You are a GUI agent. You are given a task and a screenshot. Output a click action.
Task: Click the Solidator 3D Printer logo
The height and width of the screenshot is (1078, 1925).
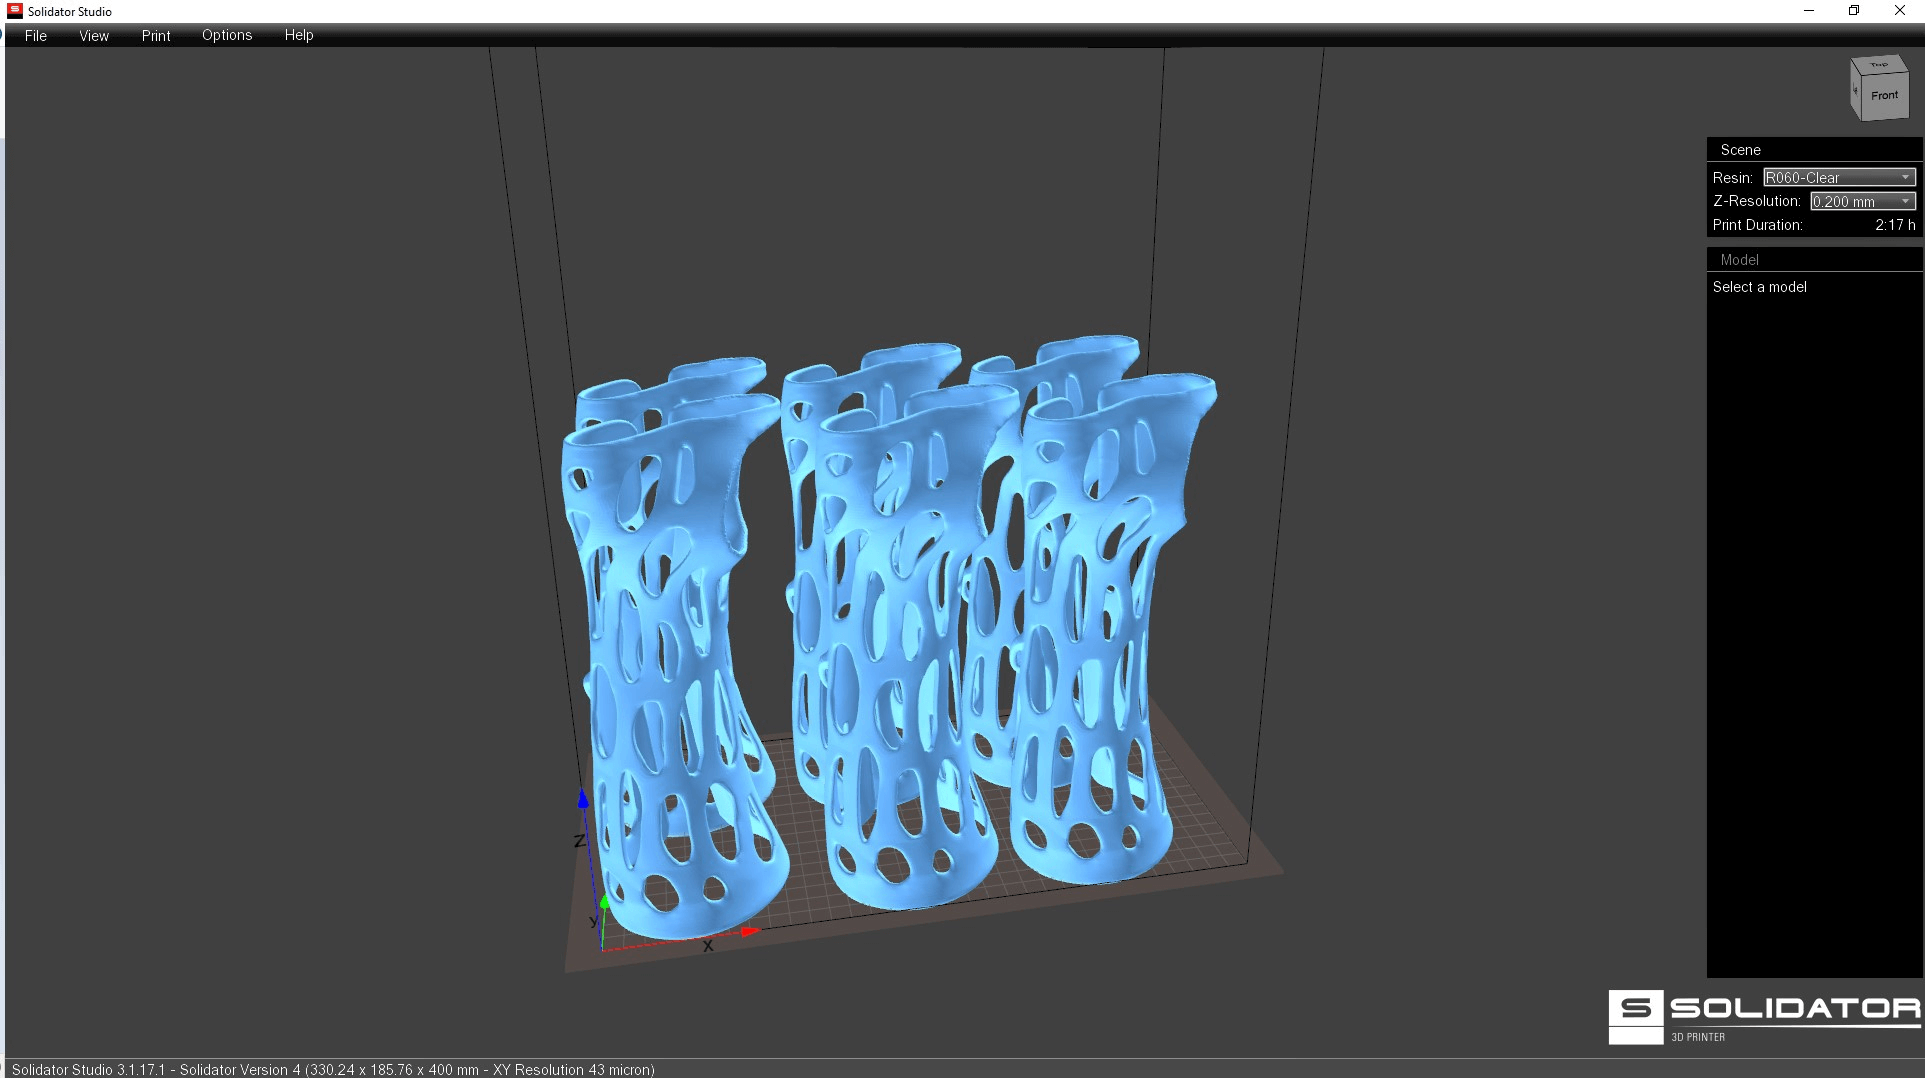point(1764,1016)
